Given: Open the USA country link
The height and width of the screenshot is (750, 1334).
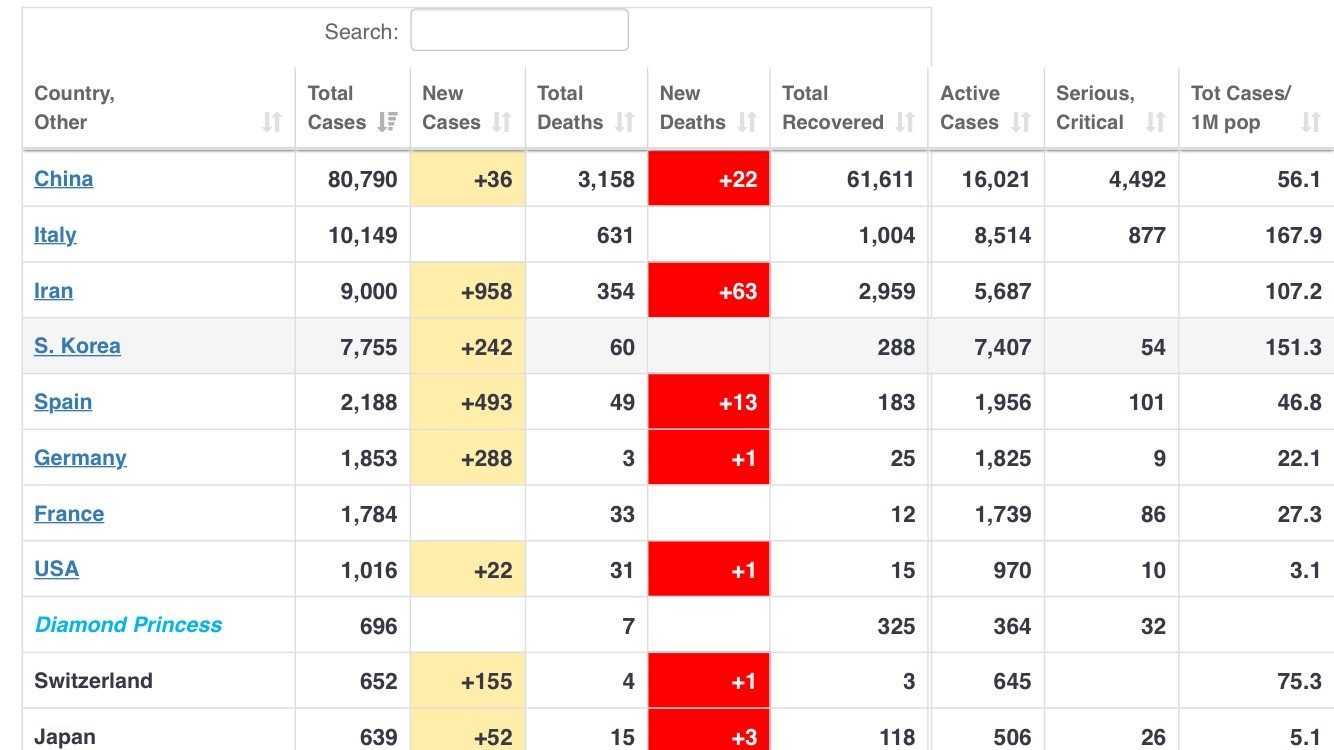Looking at the screenshot, I should (x=56, y=569).
